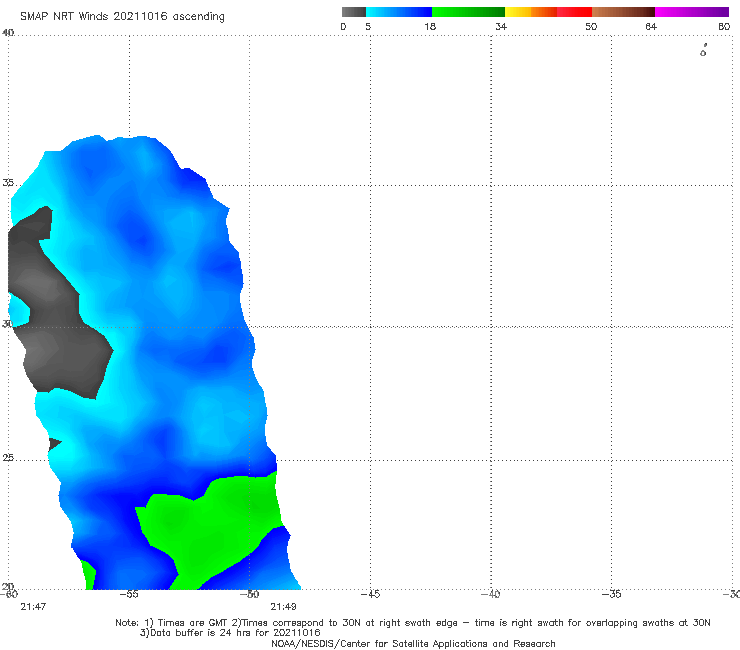Click the small gray patch near 25N
Viewport: 740px width, 650px height.
click(x=55, y=444)
